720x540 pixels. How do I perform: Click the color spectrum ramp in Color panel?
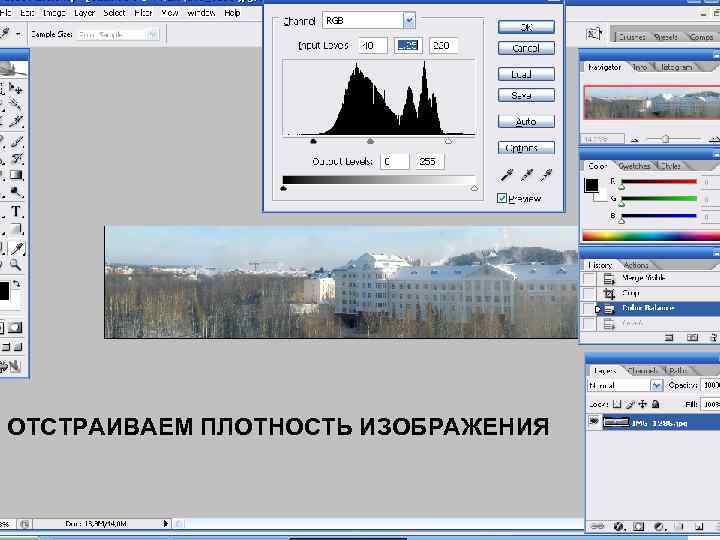(651, 236)
